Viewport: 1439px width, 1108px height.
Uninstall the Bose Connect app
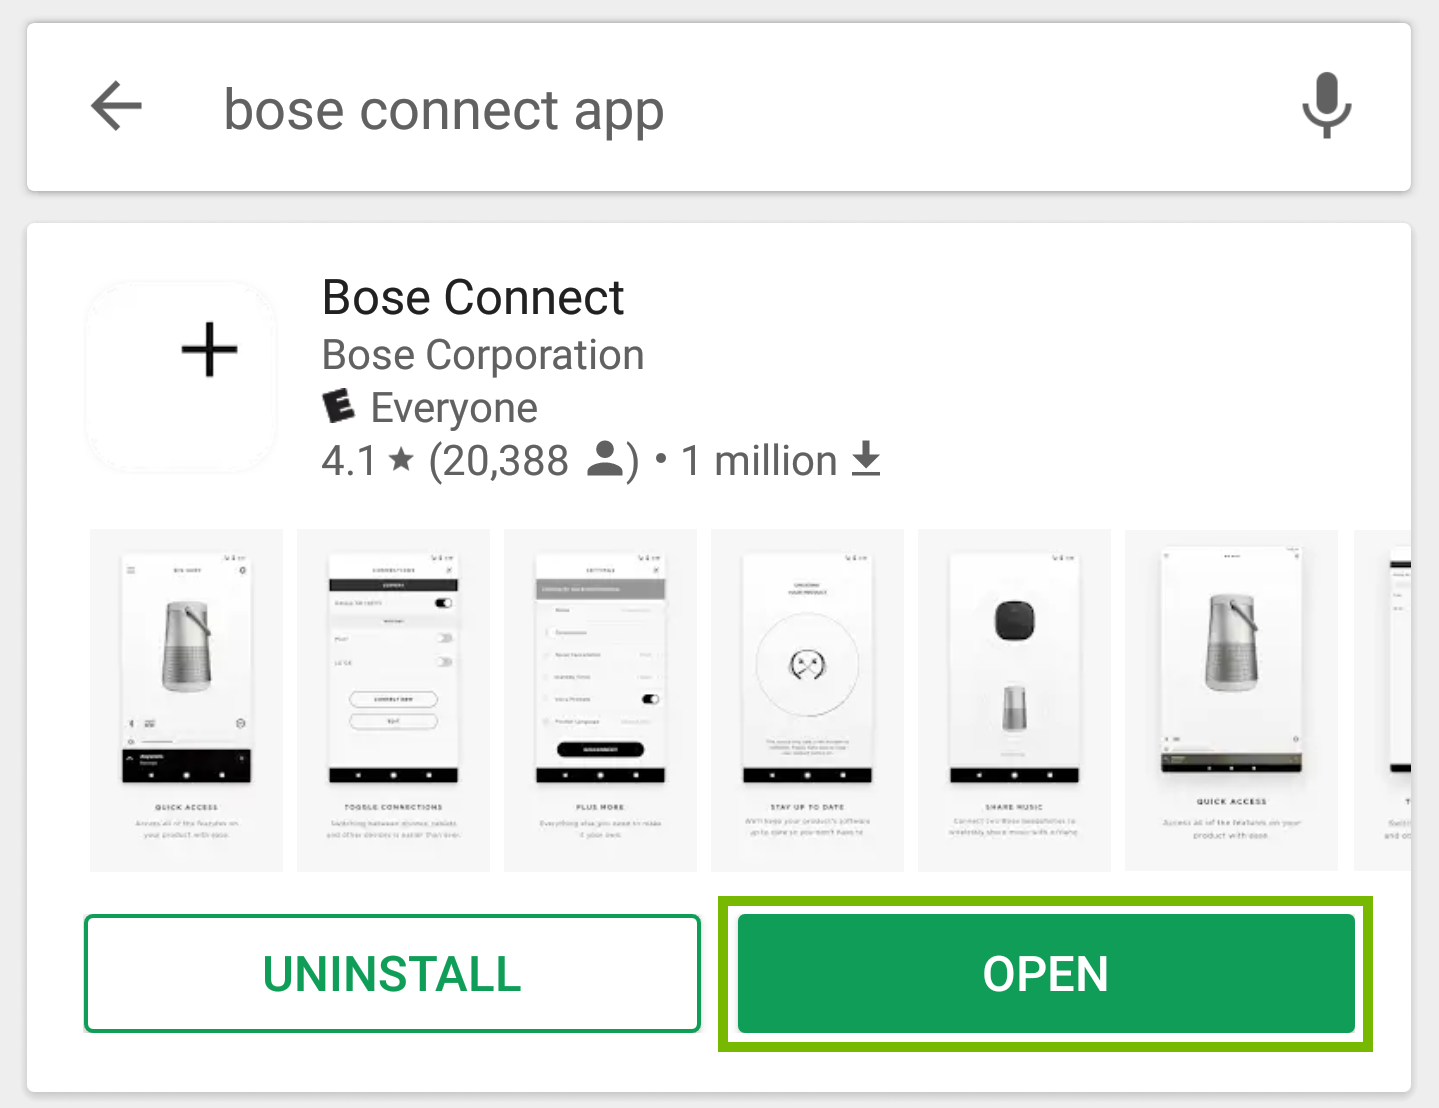point(391,973)
